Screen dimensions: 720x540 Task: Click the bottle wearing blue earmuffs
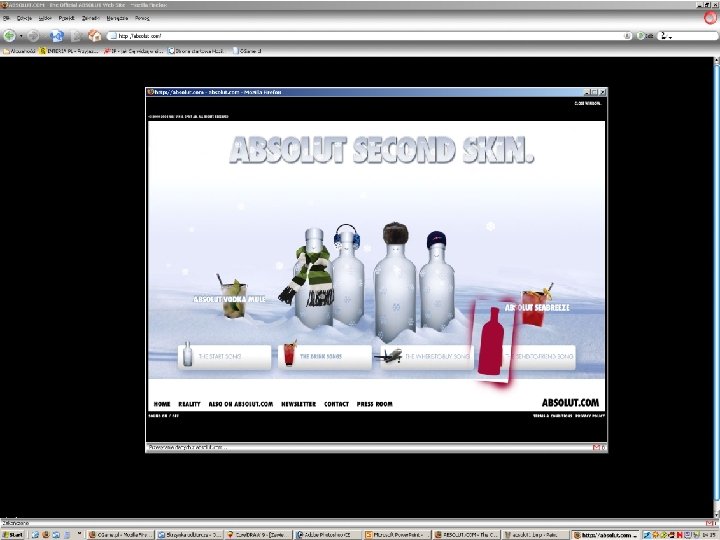348,275
